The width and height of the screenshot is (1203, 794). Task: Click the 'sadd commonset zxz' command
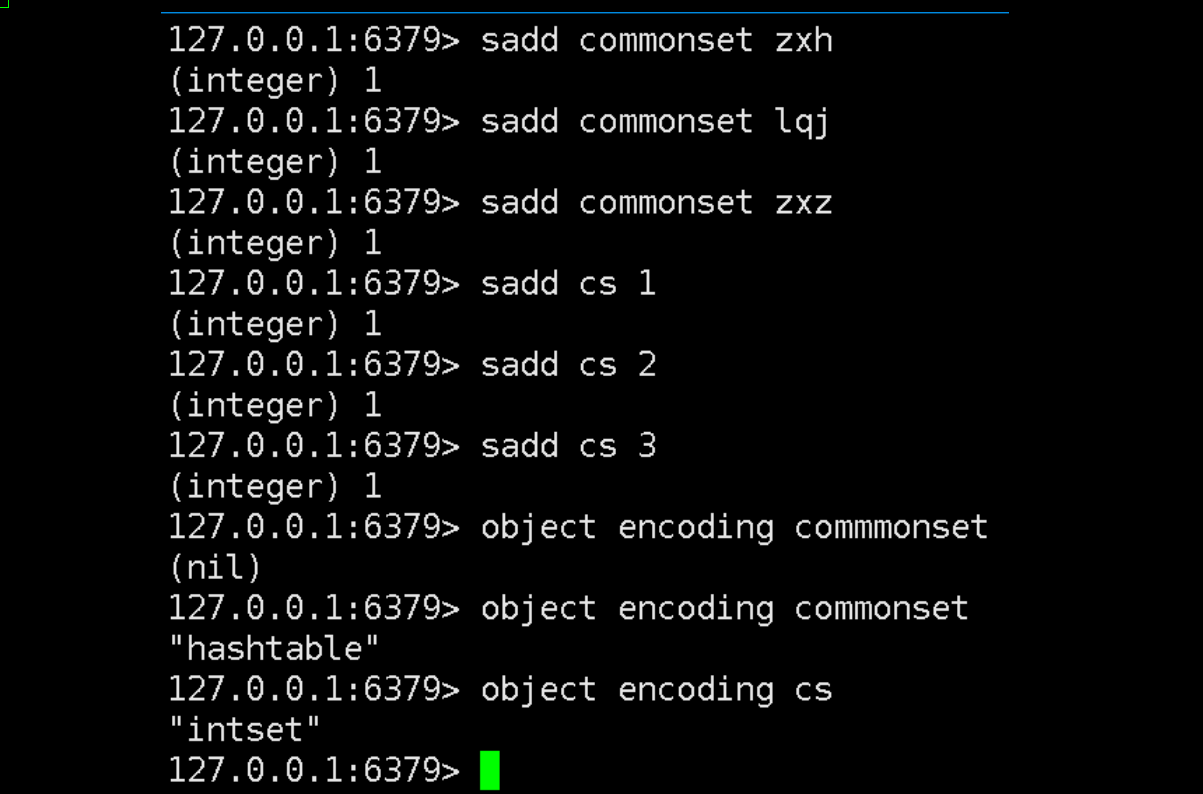coord(656,203)
